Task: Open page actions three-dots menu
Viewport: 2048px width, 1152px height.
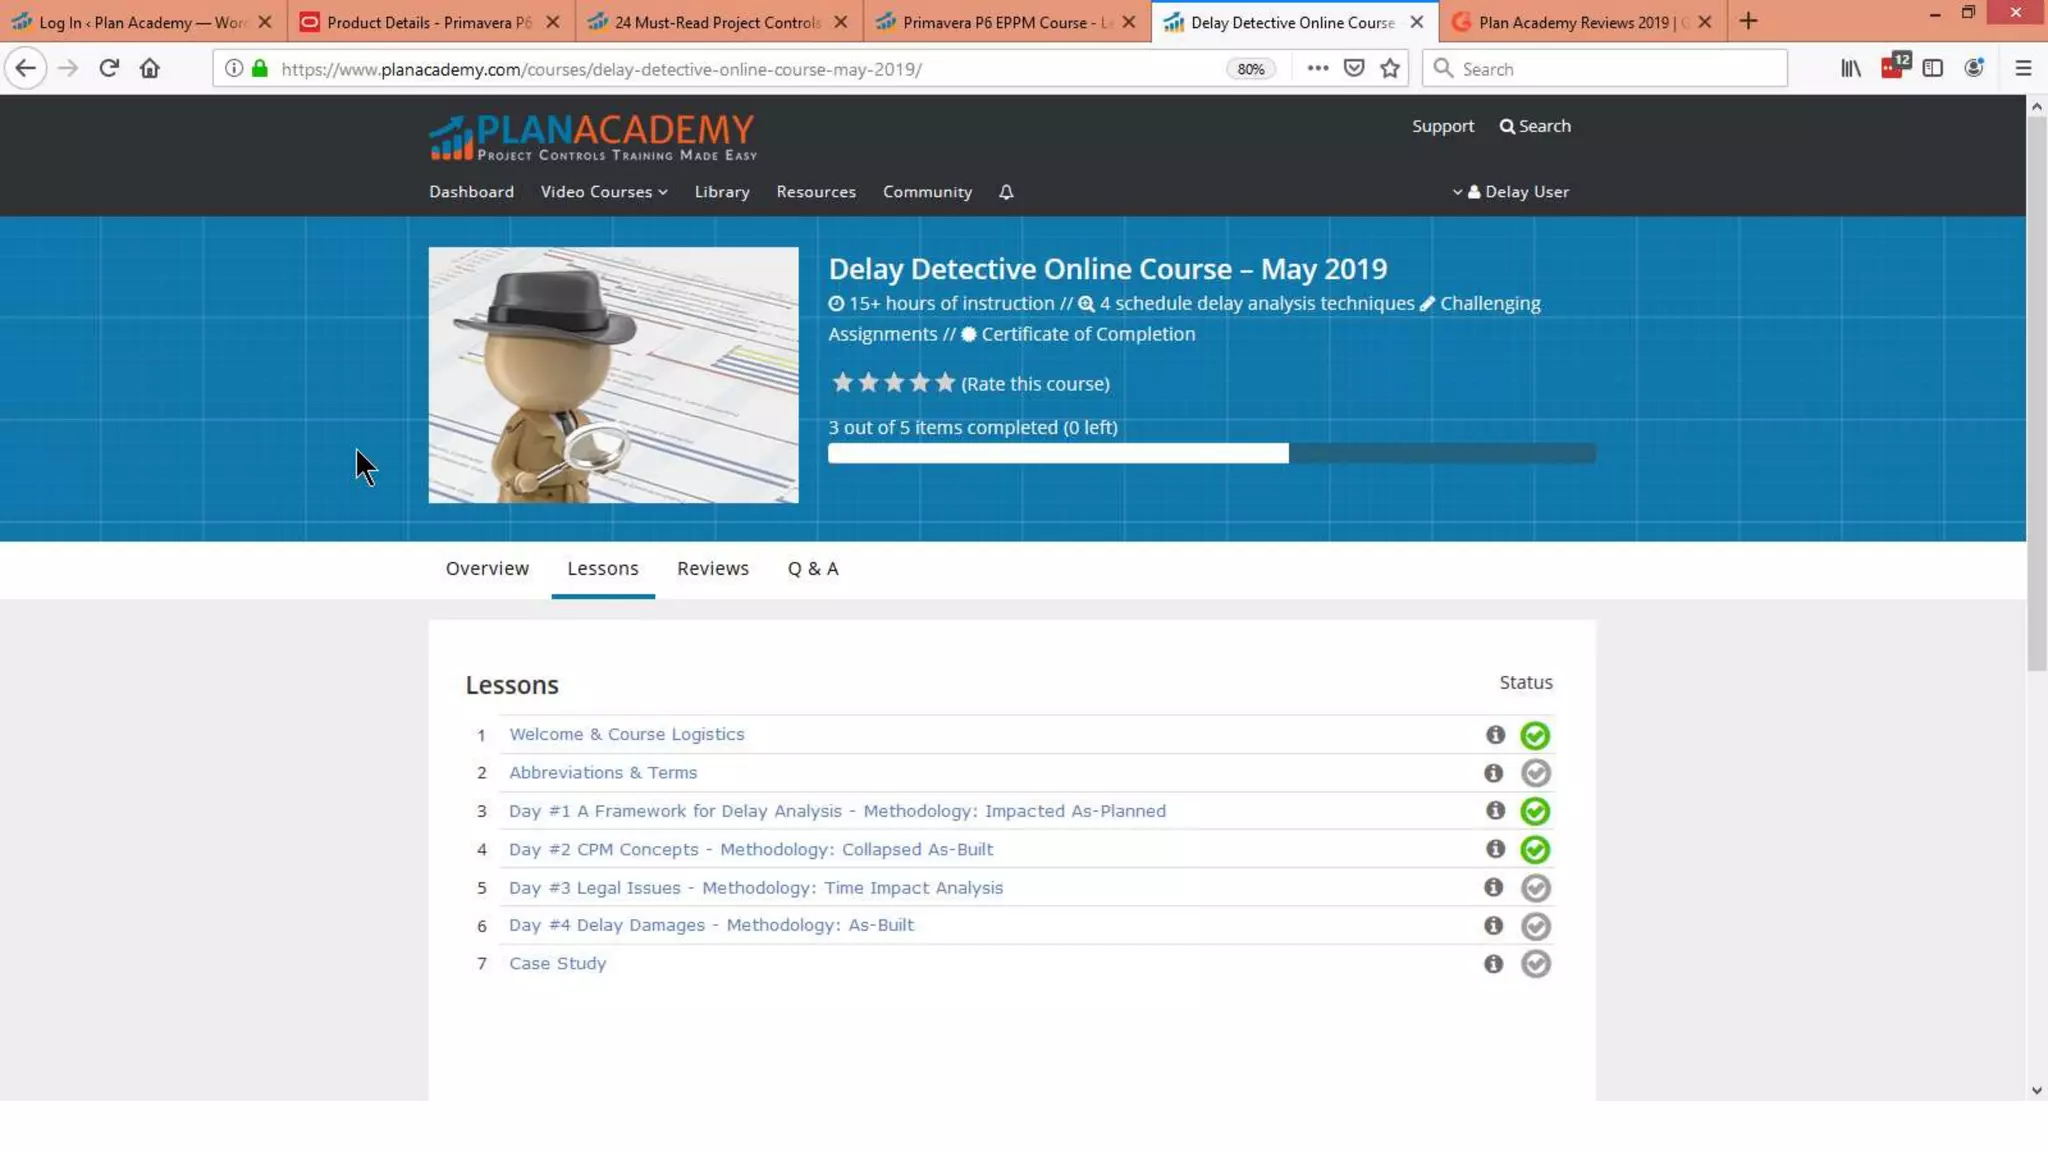Action: tap(1317, 68)
